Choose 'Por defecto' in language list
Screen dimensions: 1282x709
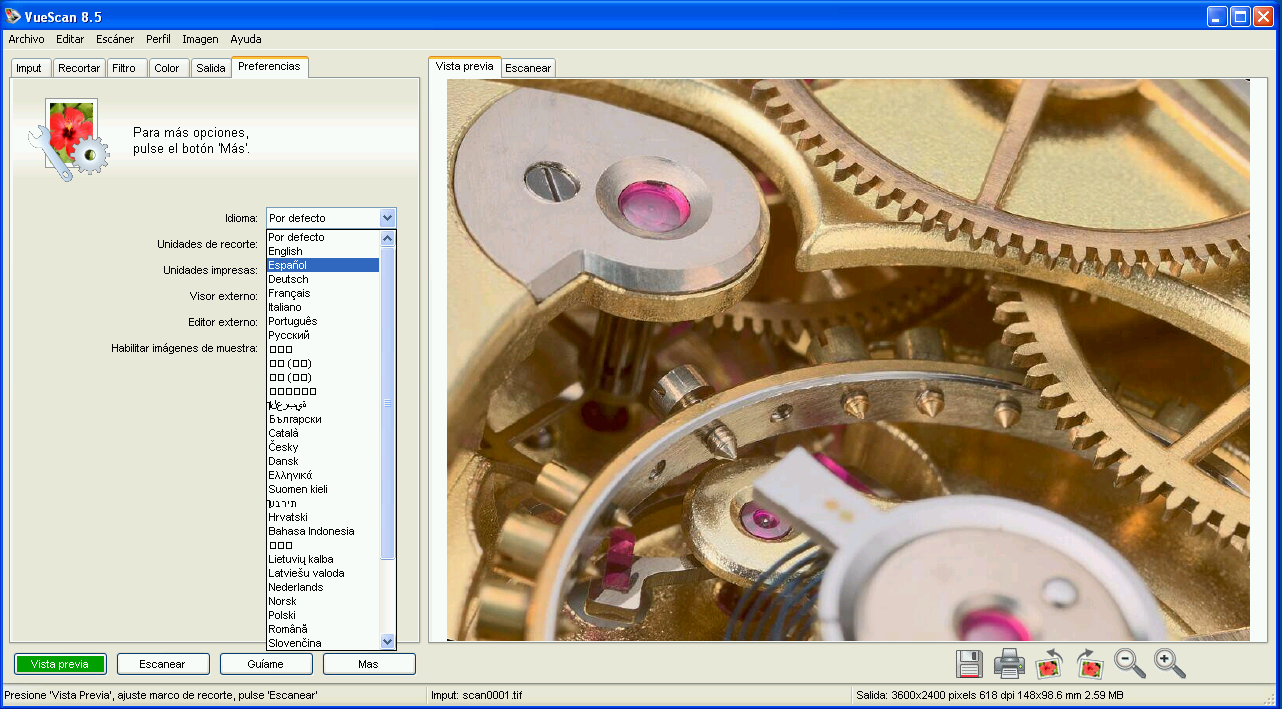click(323, 237)
